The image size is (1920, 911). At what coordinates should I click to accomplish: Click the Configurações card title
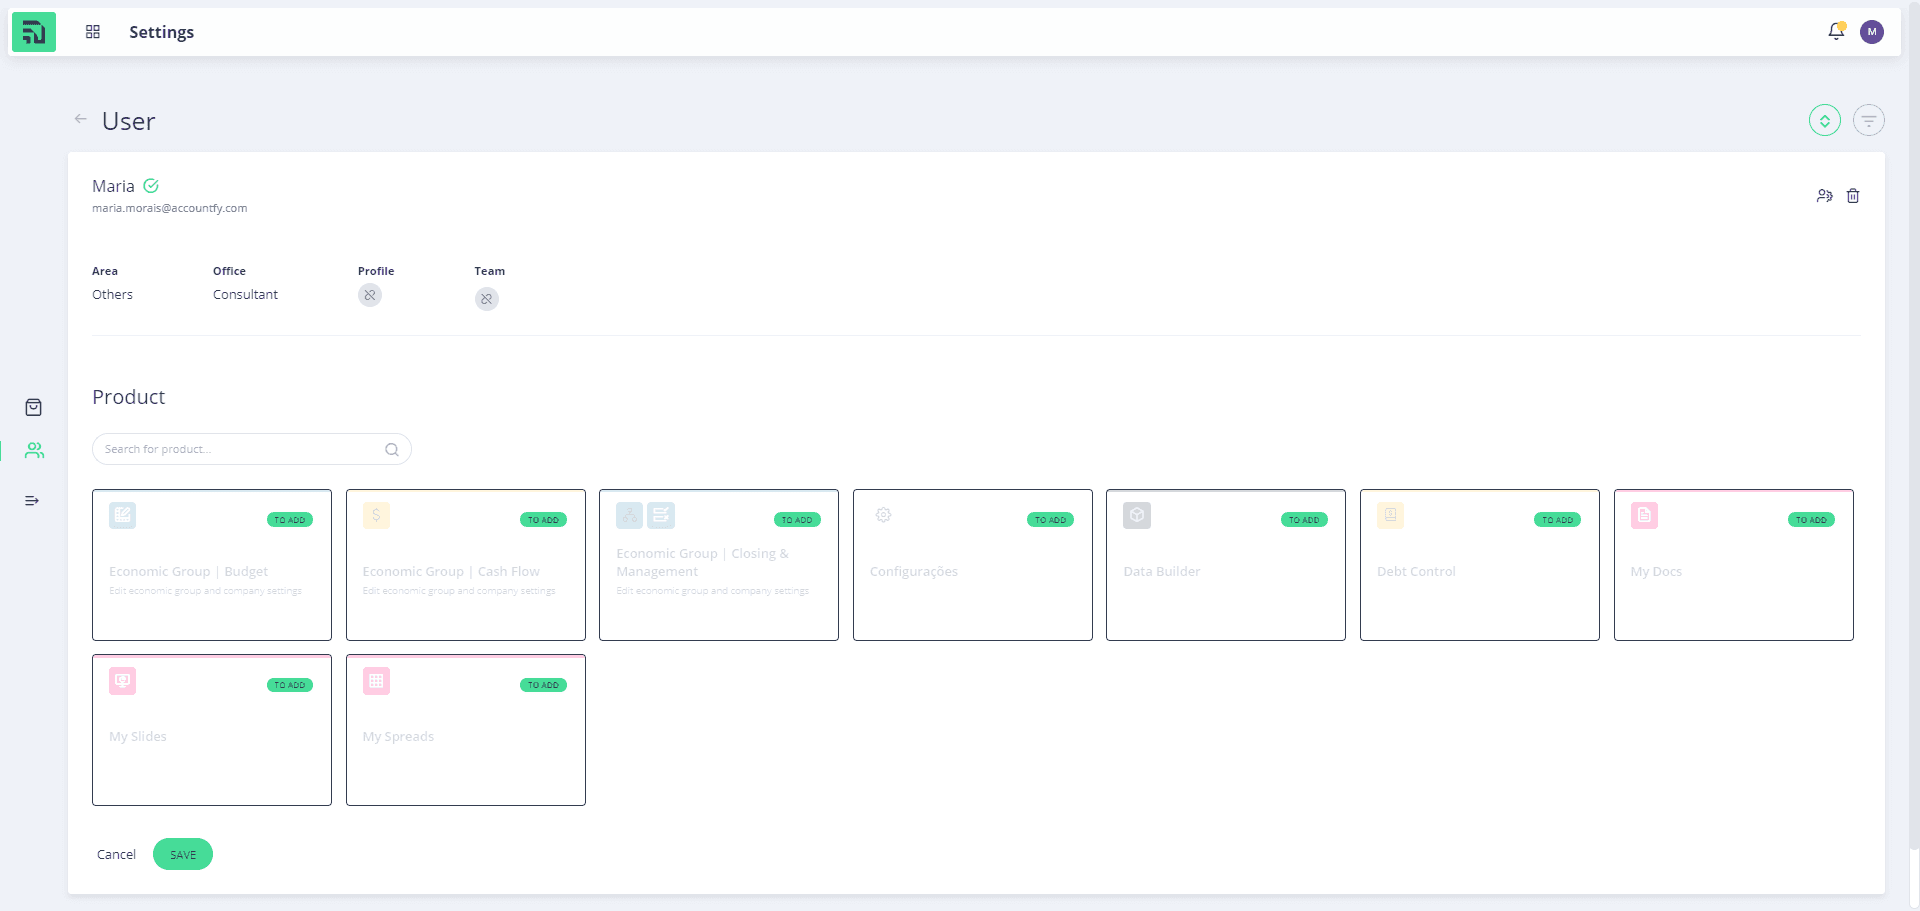[914, 572]
